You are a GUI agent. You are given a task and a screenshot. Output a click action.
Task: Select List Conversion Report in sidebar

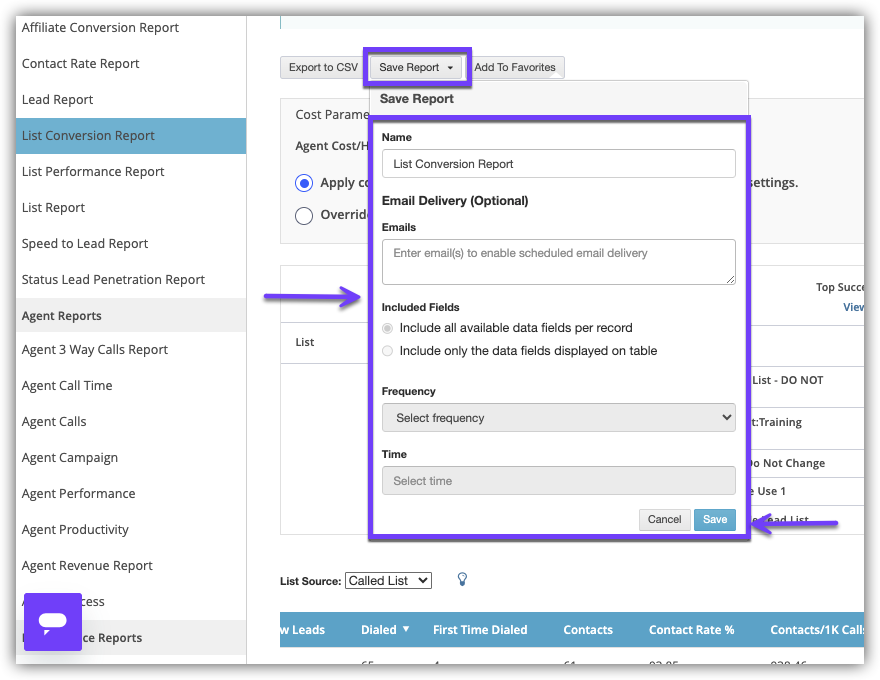point(131,136)
